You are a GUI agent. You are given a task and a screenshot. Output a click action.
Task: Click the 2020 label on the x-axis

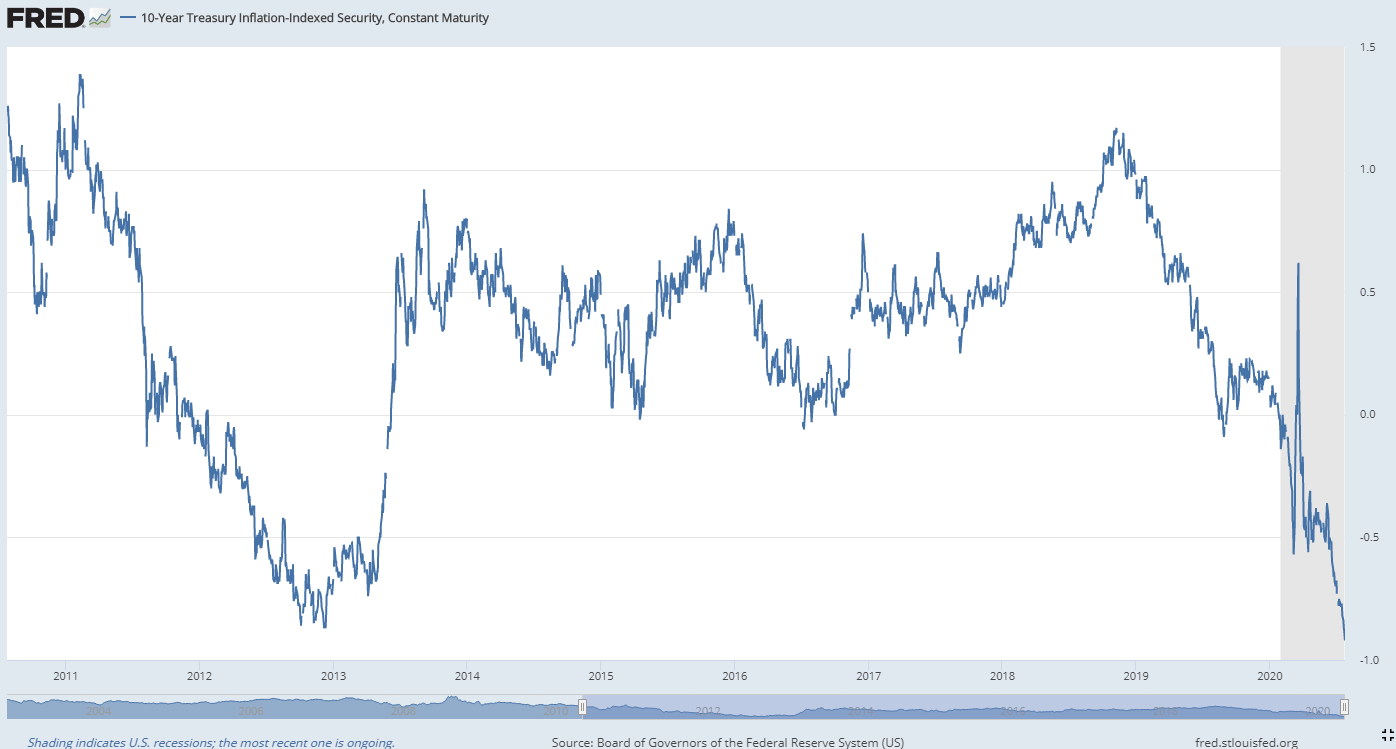coord(1269,677)
